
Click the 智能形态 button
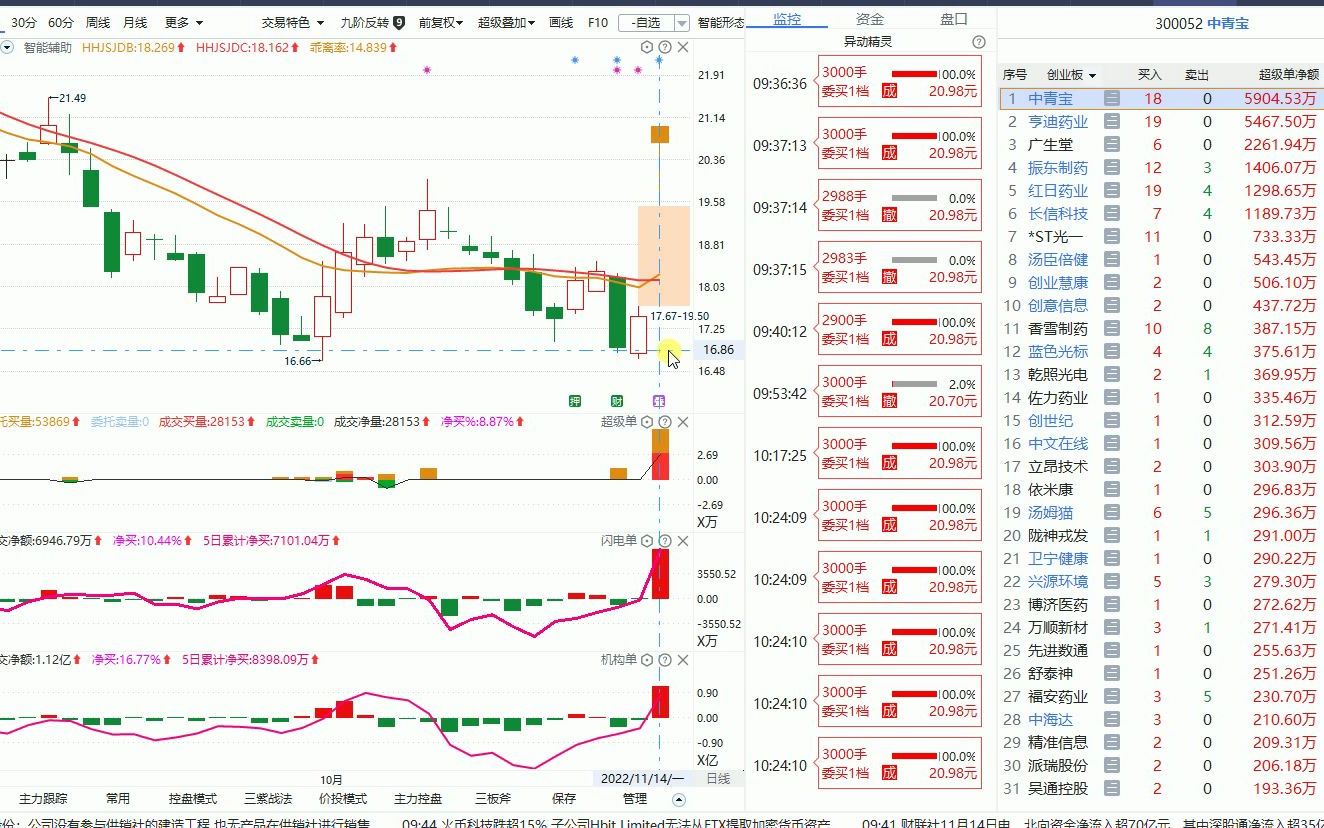(721, 22)
